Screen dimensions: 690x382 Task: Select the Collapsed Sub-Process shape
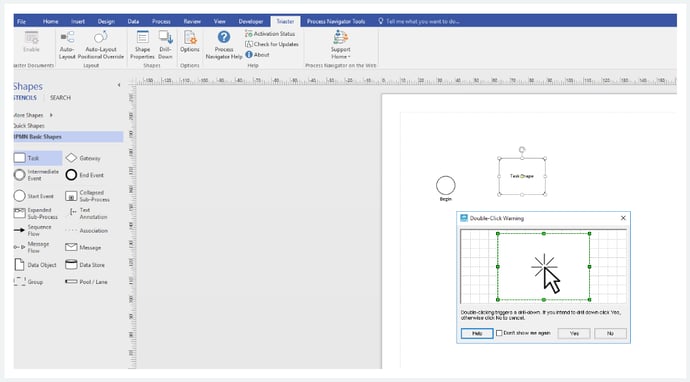click(88, 196)
